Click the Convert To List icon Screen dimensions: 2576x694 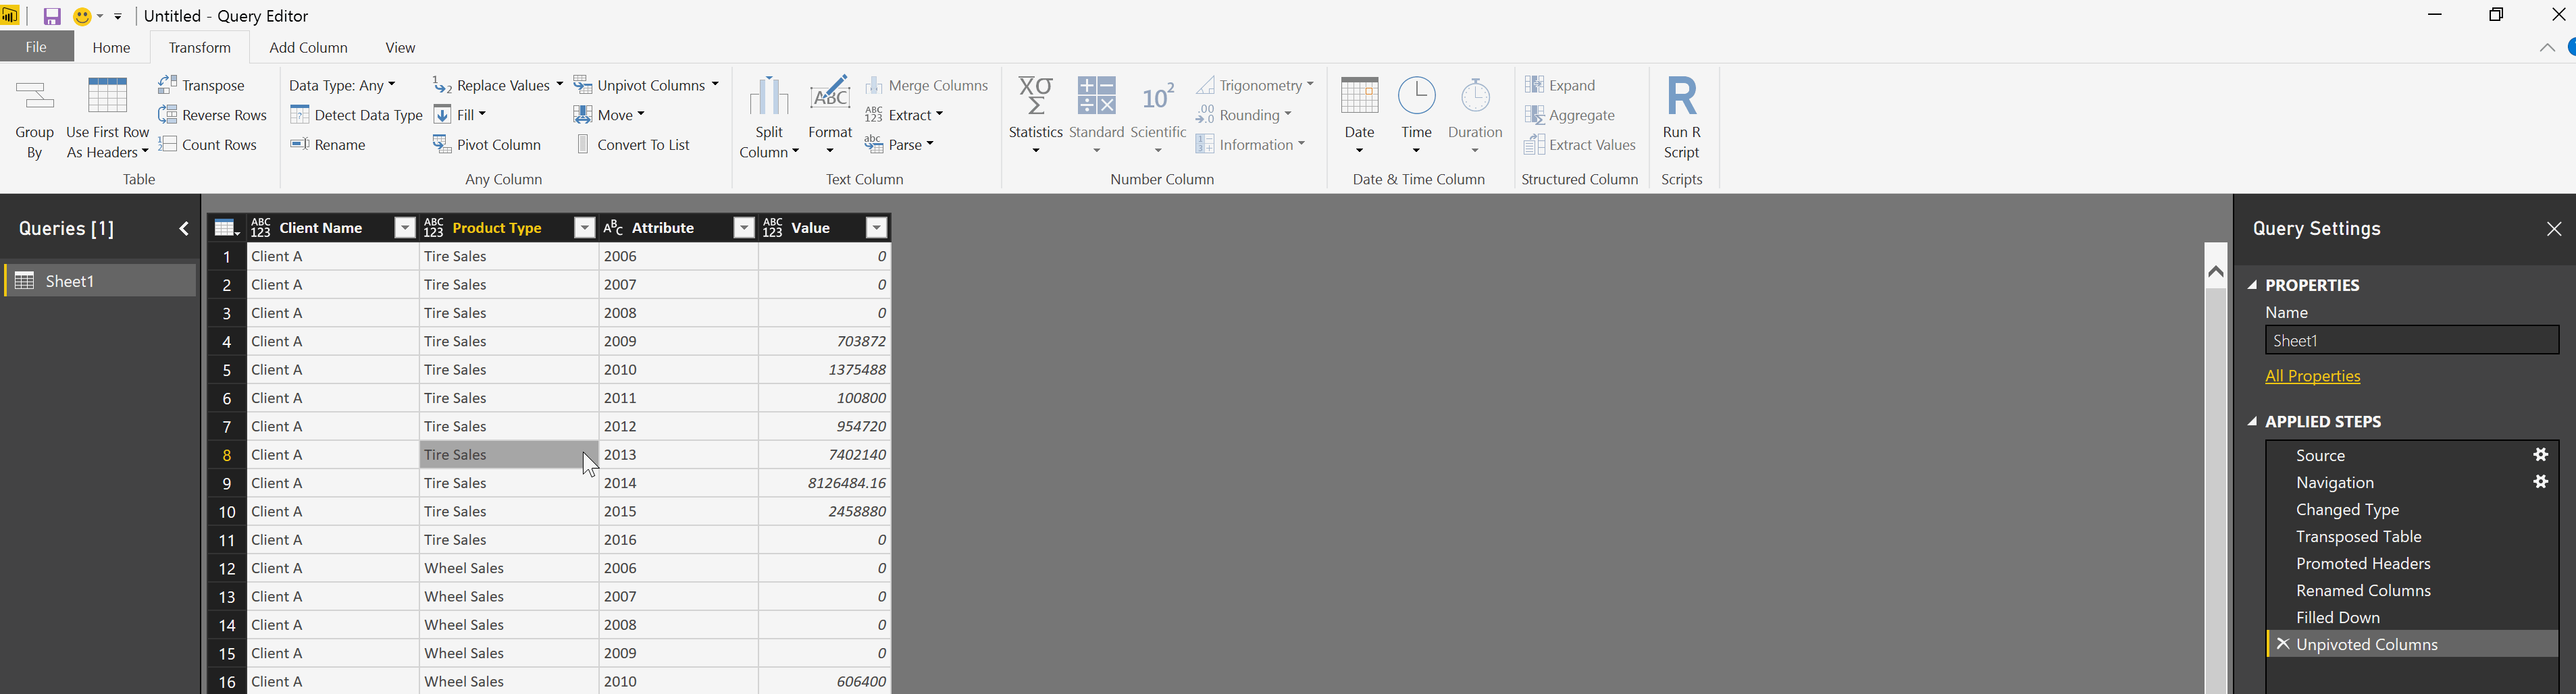(x=584, y=145)
